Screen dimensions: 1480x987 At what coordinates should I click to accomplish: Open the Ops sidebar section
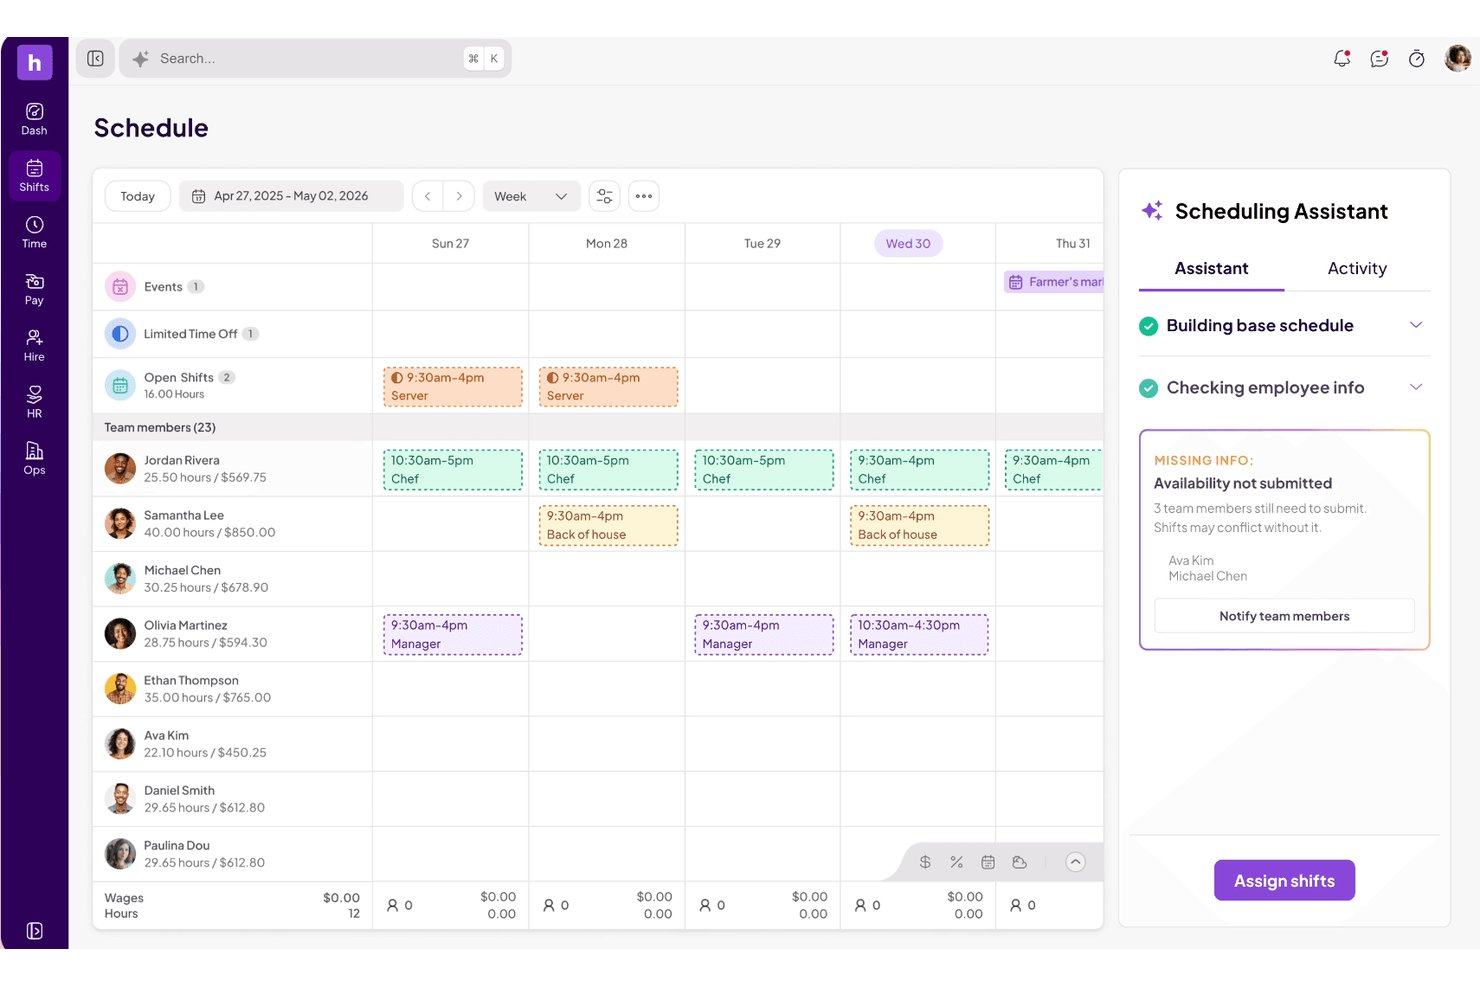click(x=34, y=458)
